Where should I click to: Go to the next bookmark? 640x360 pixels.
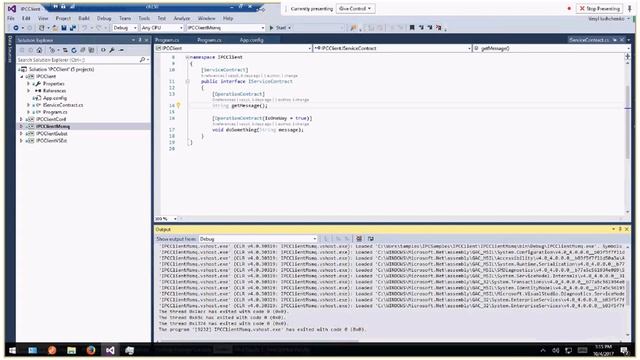point(430,28)
